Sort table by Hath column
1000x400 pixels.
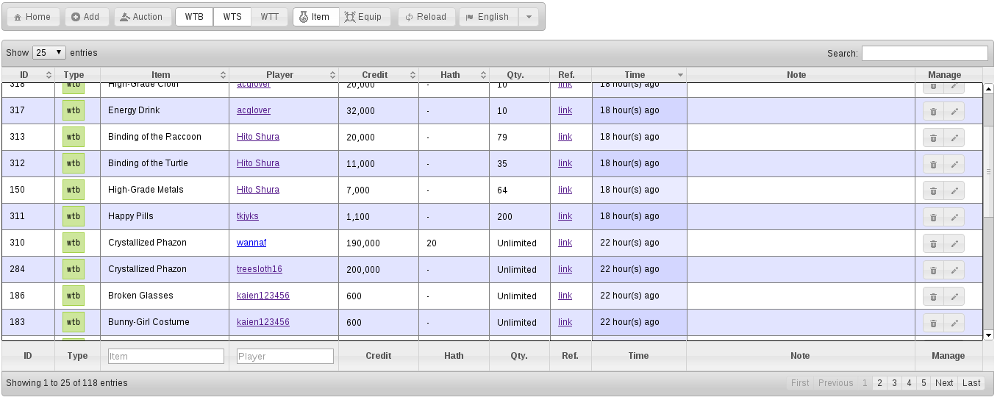pyautogui.click(x=454, y=75)
